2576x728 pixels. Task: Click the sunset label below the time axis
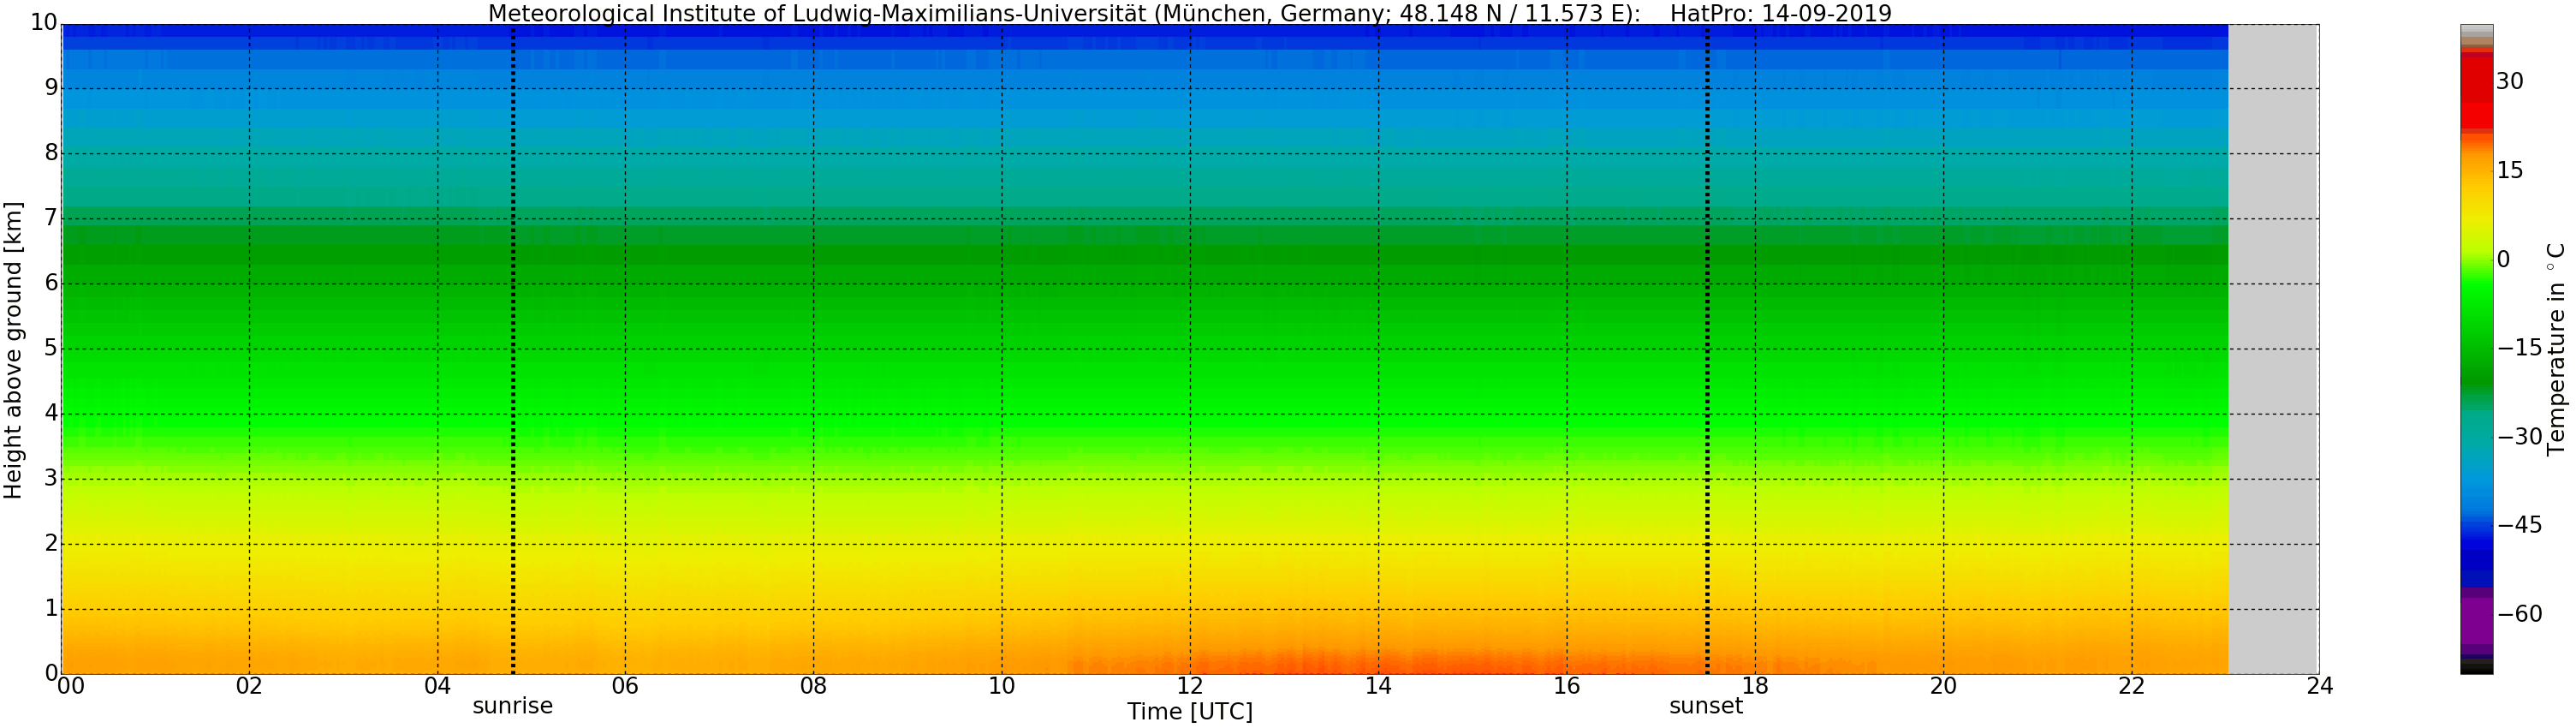1705,706
